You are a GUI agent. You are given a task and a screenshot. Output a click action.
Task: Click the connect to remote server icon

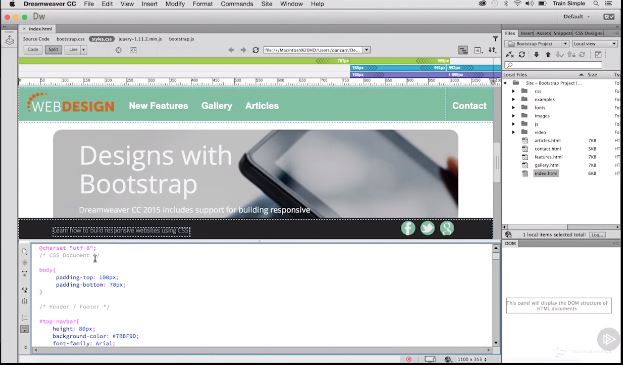pyautogui.click(x=509, y=55)
